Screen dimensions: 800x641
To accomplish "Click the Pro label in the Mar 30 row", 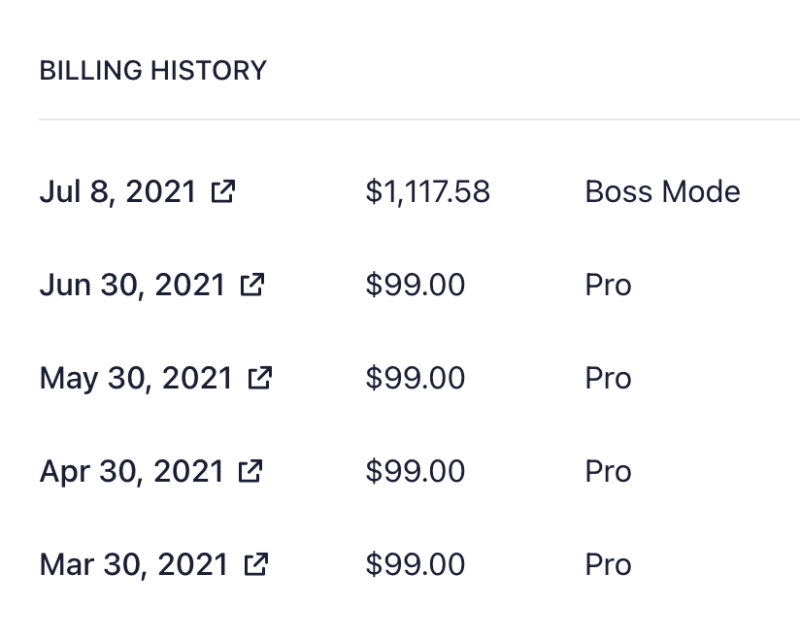I will 608,564.
